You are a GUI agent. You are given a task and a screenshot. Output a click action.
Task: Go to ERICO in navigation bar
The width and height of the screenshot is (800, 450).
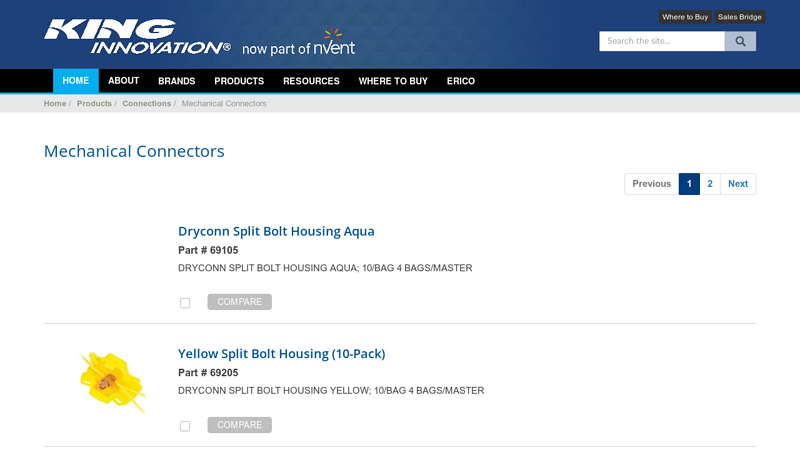(461, 81)
